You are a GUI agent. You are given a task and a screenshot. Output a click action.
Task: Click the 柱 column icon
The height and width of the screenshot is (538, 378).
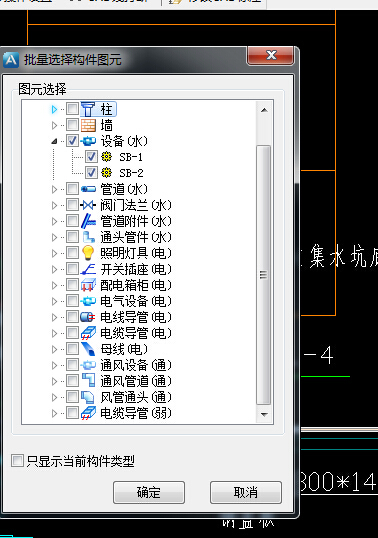click(88, 109)
